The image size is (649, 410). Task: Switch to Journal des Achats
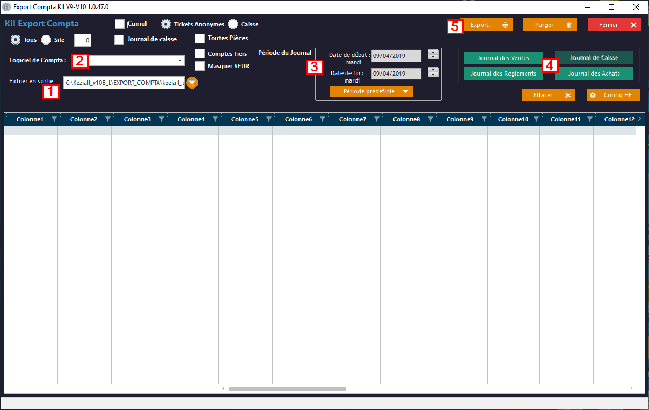[x=594, y=74]
